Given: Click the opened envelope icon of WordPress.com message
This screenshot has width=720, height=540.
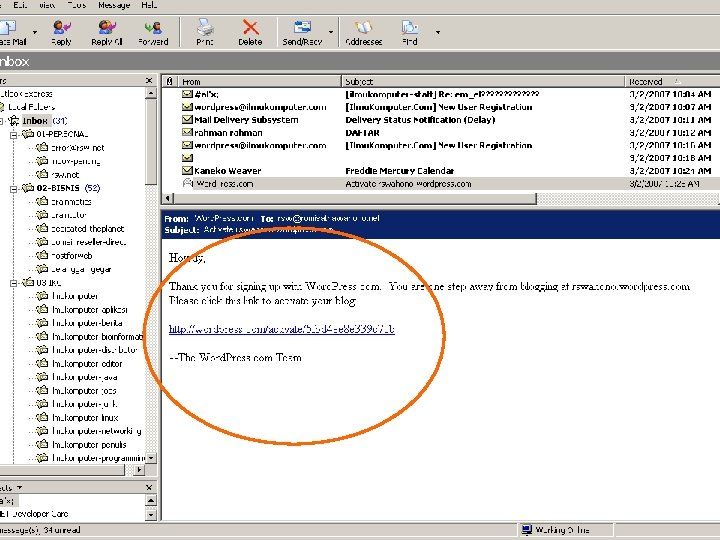Looking at the screenshot, I should click(x=187, y=183).
